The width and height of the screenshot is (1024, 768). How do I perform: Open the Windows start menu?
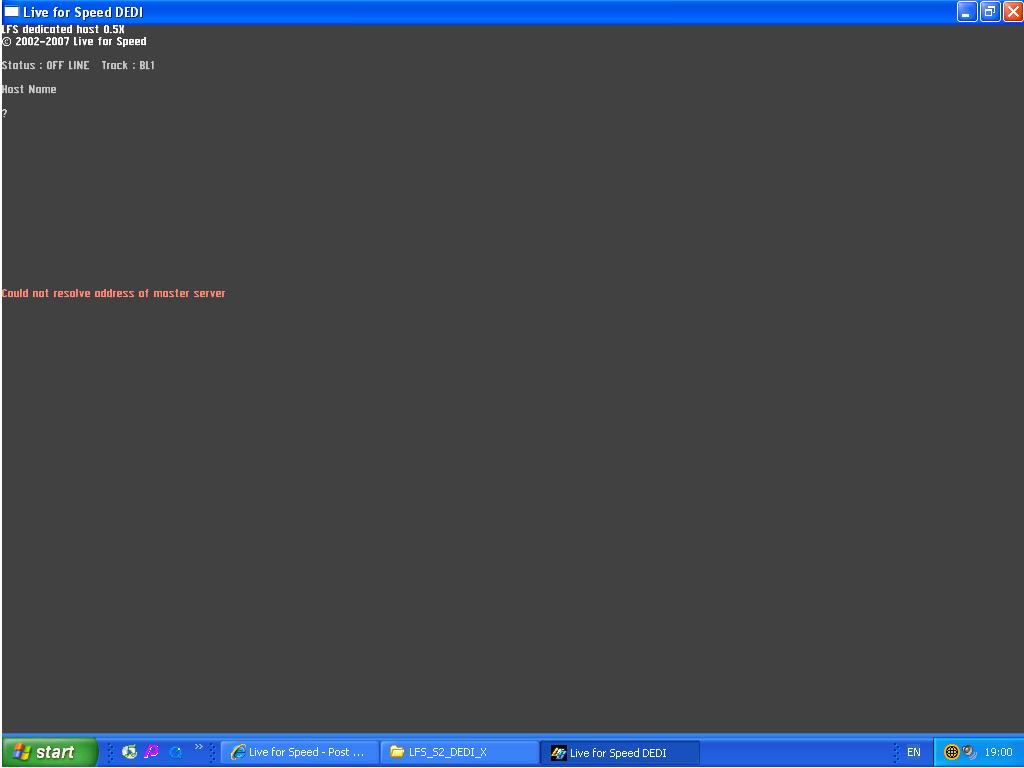tap(50, 752)
